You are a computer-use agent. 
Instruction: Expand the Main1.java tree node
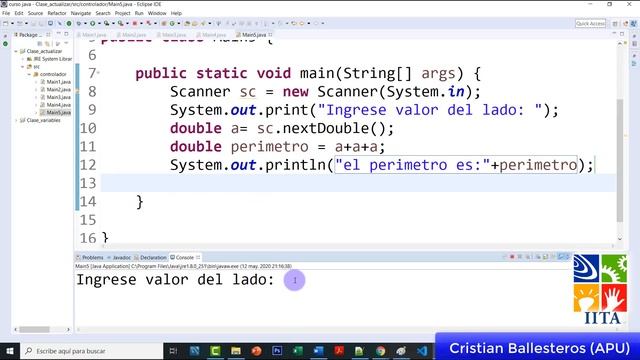(36, 82)
